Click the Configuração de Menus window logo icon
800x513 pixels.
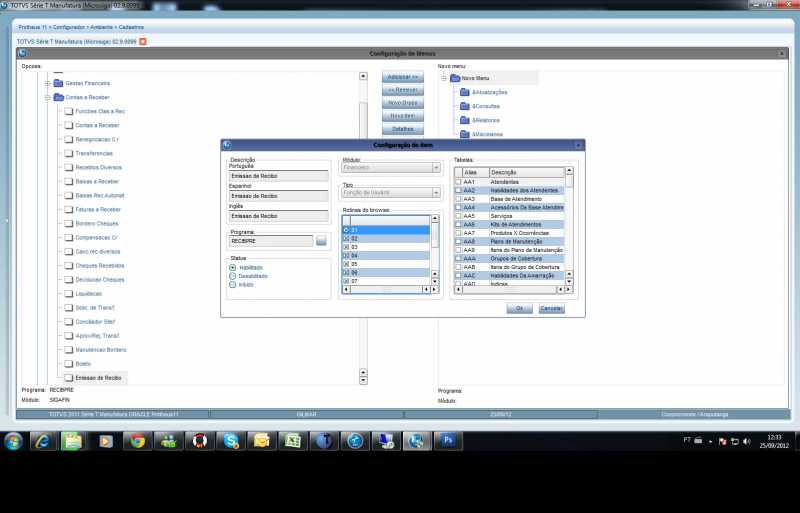22,53
